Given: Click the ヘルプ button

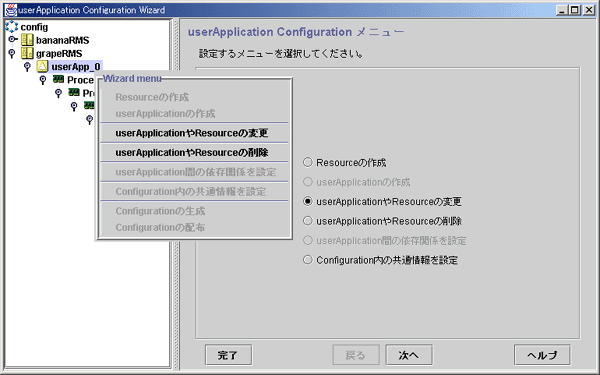Looking at the screenshot, I should (x=542, y=355).
